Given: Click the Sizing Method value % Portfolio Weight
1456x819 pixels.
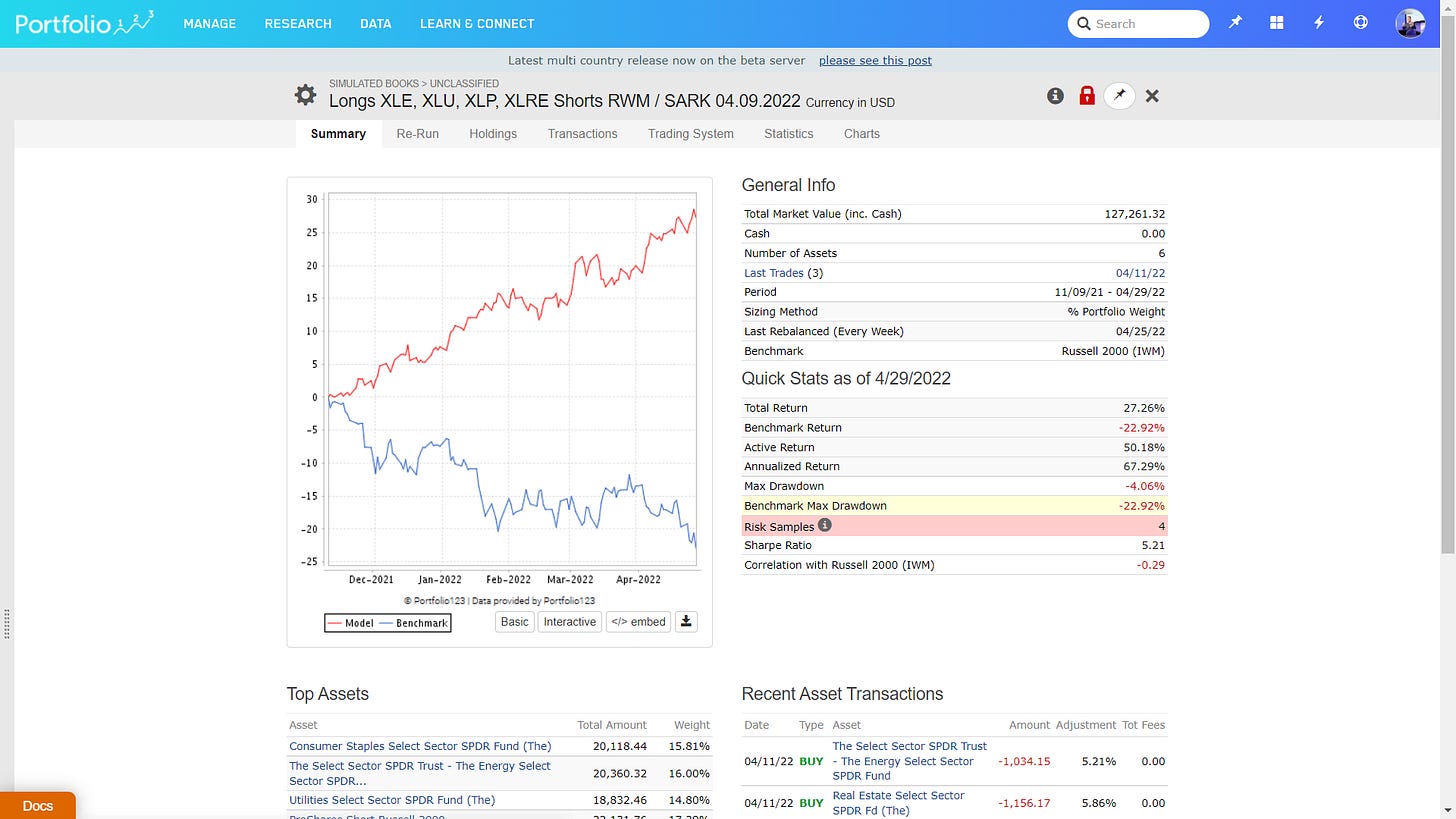Looking at the screenshot, I should point(1116,312).
